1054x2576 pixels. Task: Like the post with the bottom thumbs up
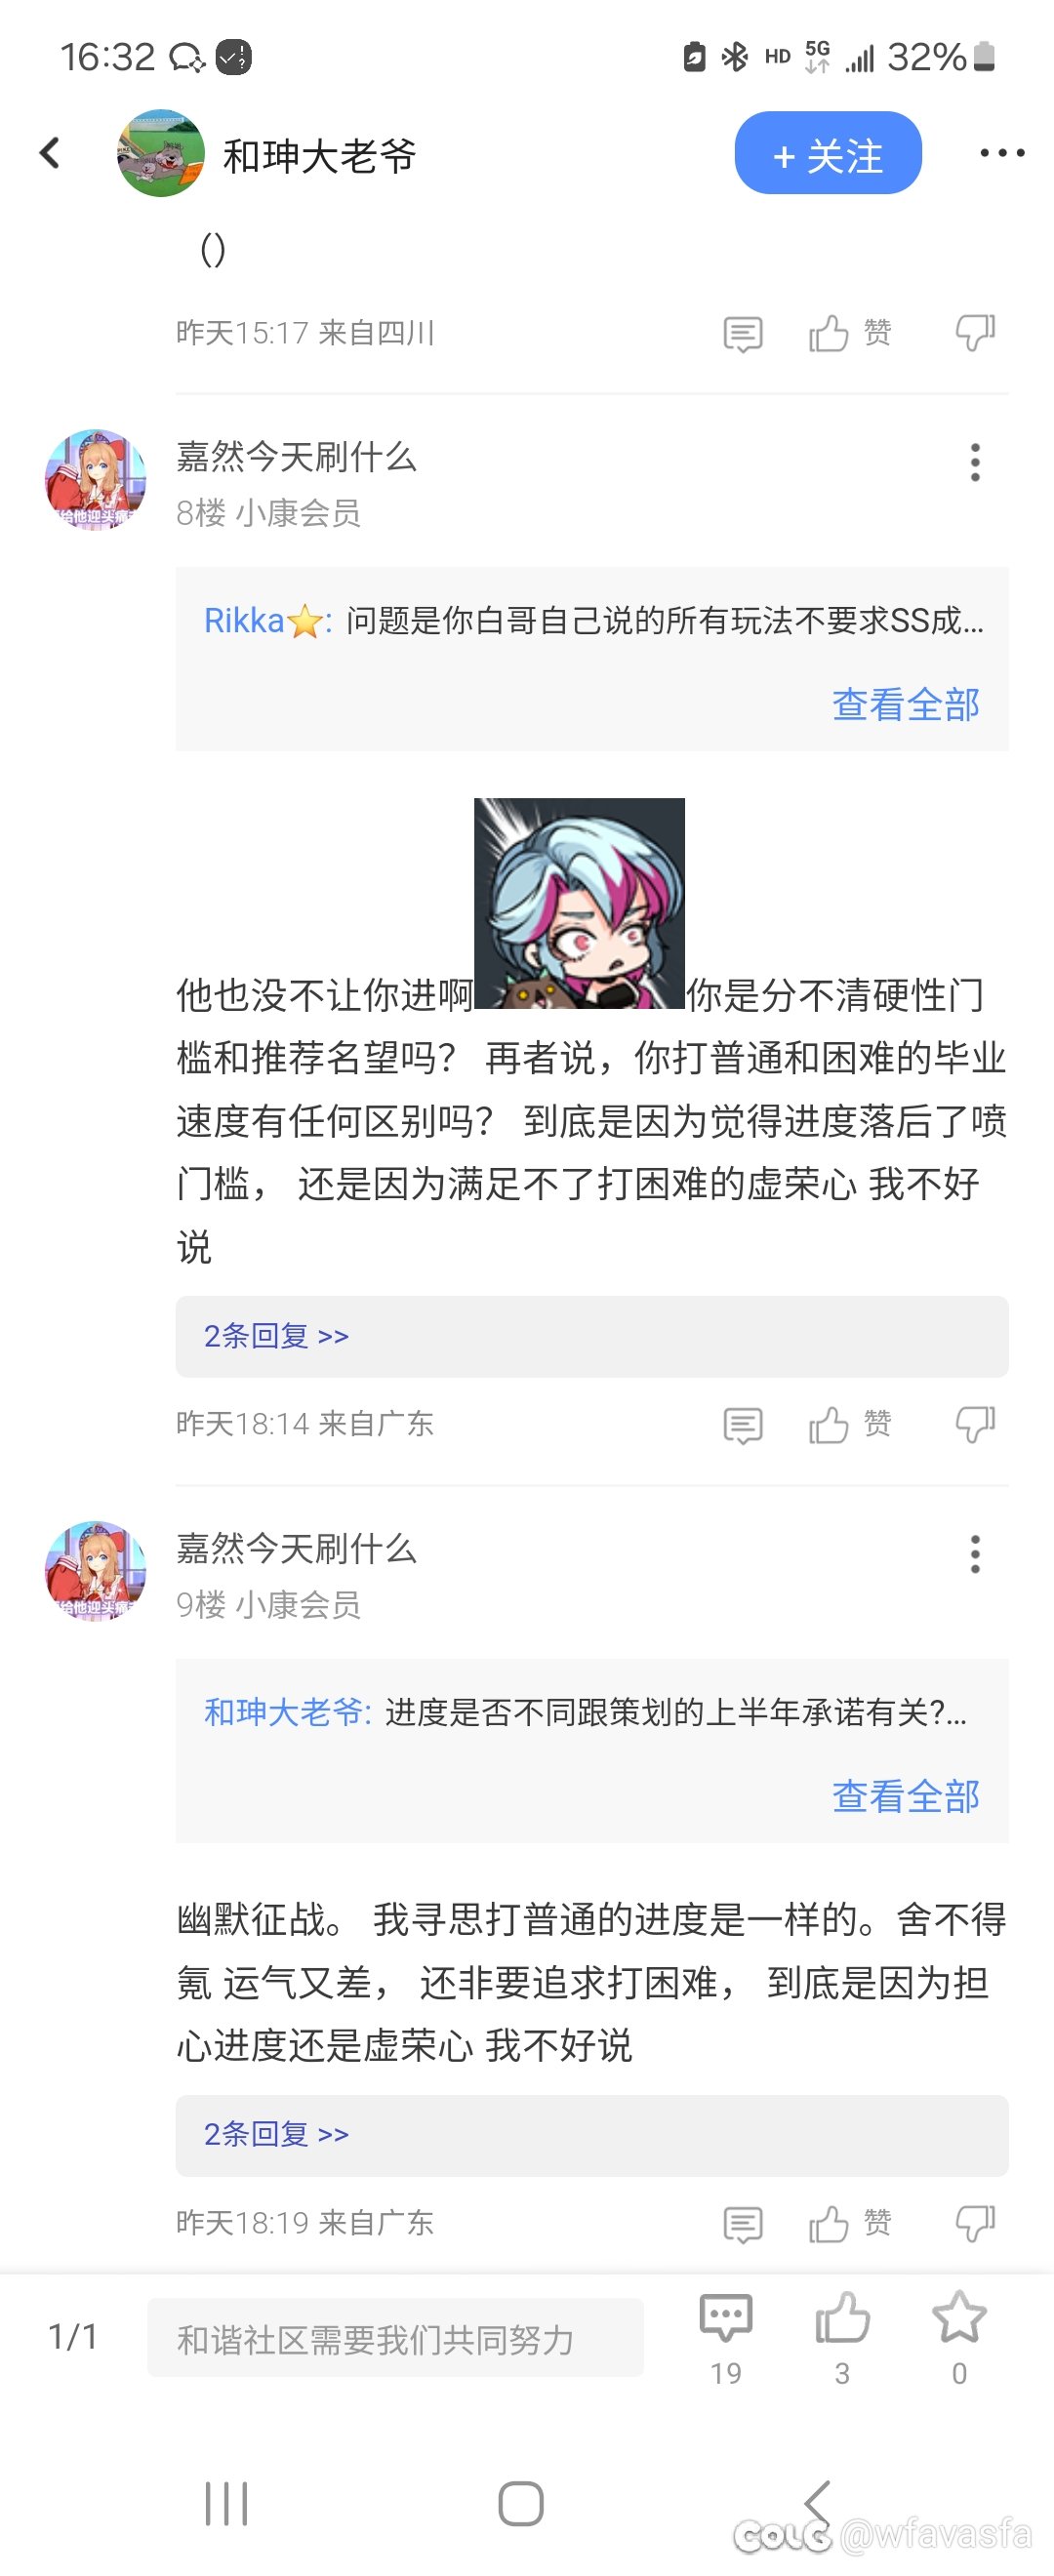pos(842,2337)
